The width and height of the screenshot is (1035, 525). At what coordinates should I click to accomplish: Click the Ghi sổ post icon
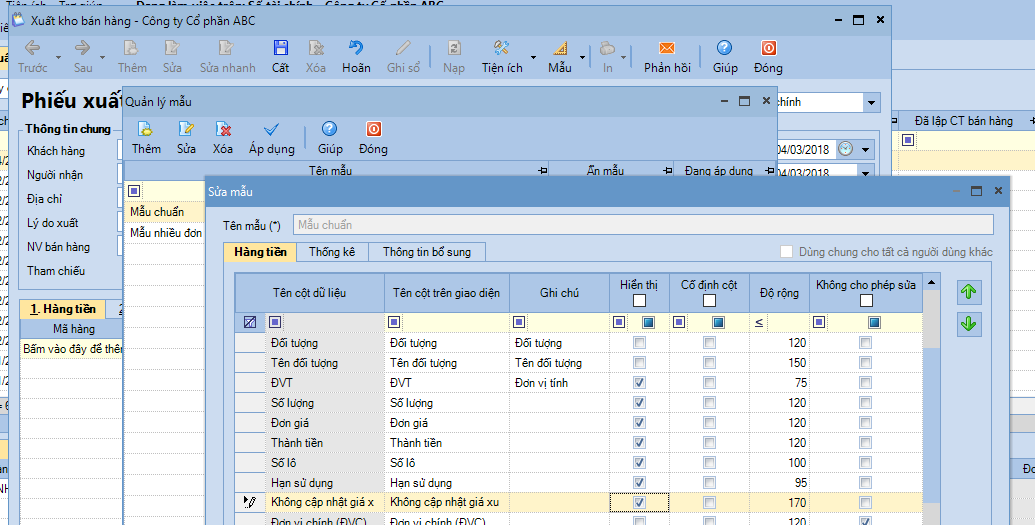tap(403, 48)
